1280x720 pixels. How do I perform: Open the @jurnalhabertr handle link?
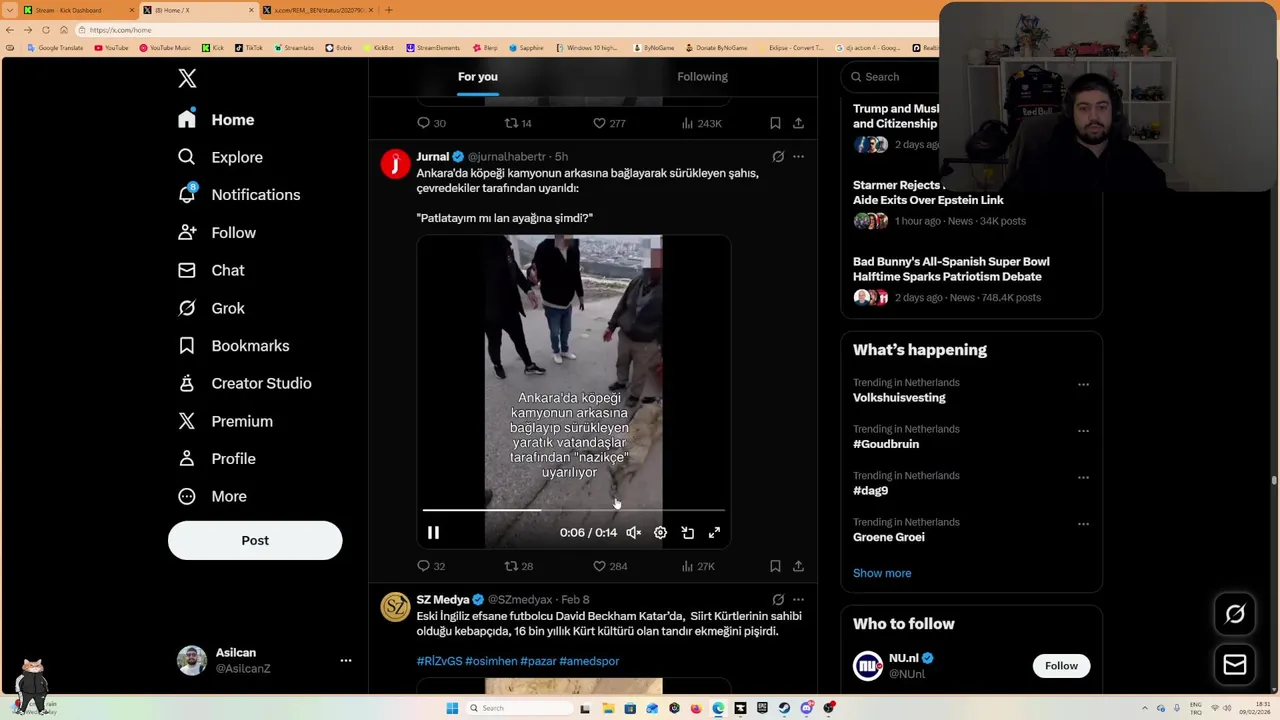pos(507,157)
